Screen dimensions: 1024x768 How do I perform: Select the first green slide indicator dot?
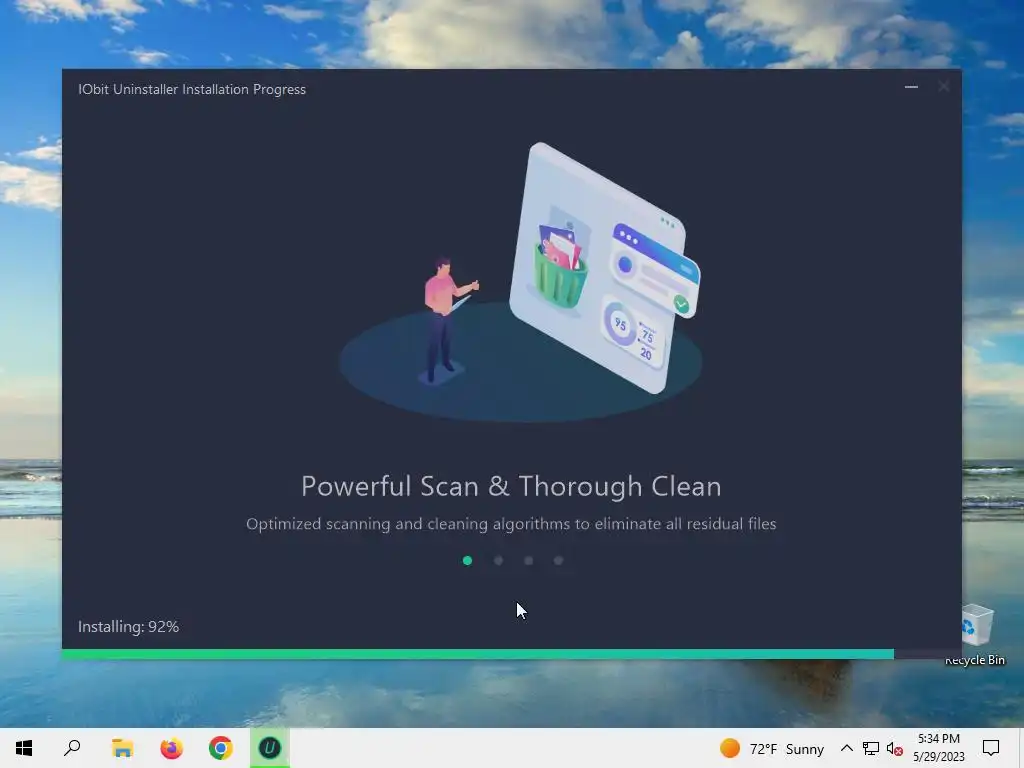click(x=467, y=560)
